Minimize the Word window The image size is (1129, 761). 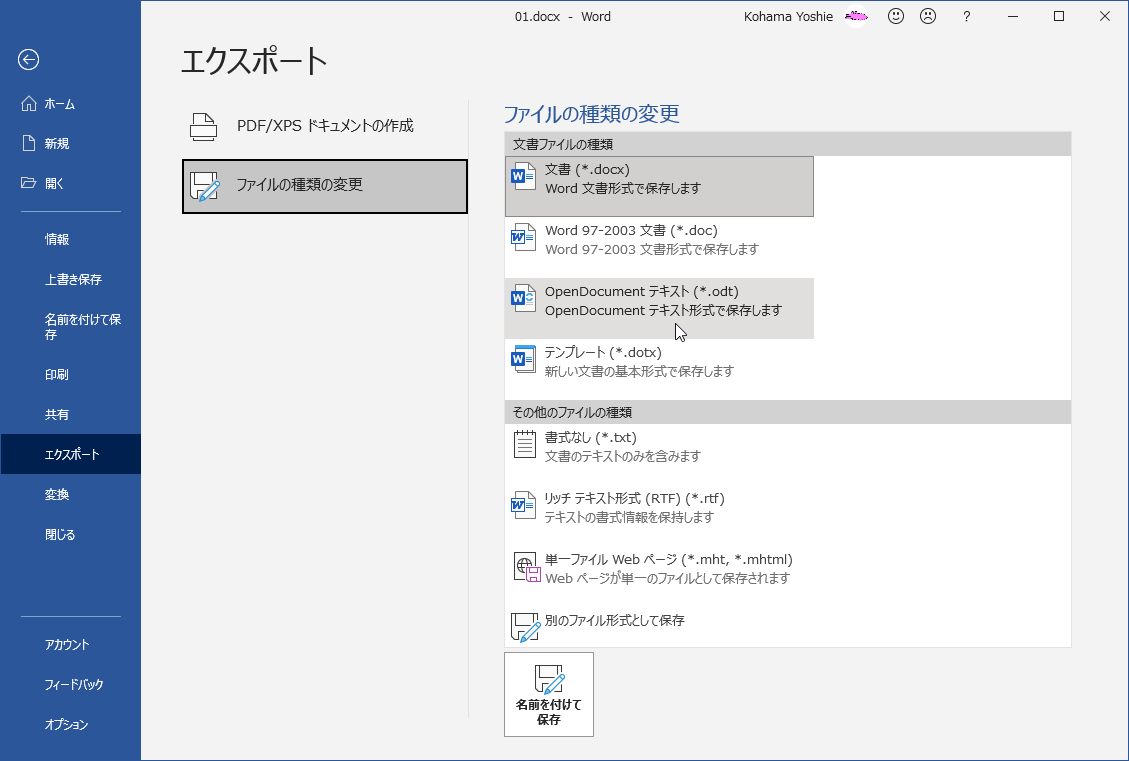[x=1013, y=16]
